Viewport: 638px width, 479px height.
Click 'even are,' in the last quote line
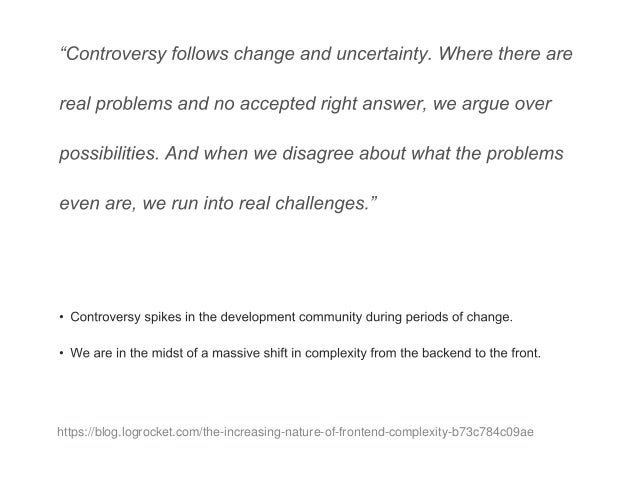point(98,203)
